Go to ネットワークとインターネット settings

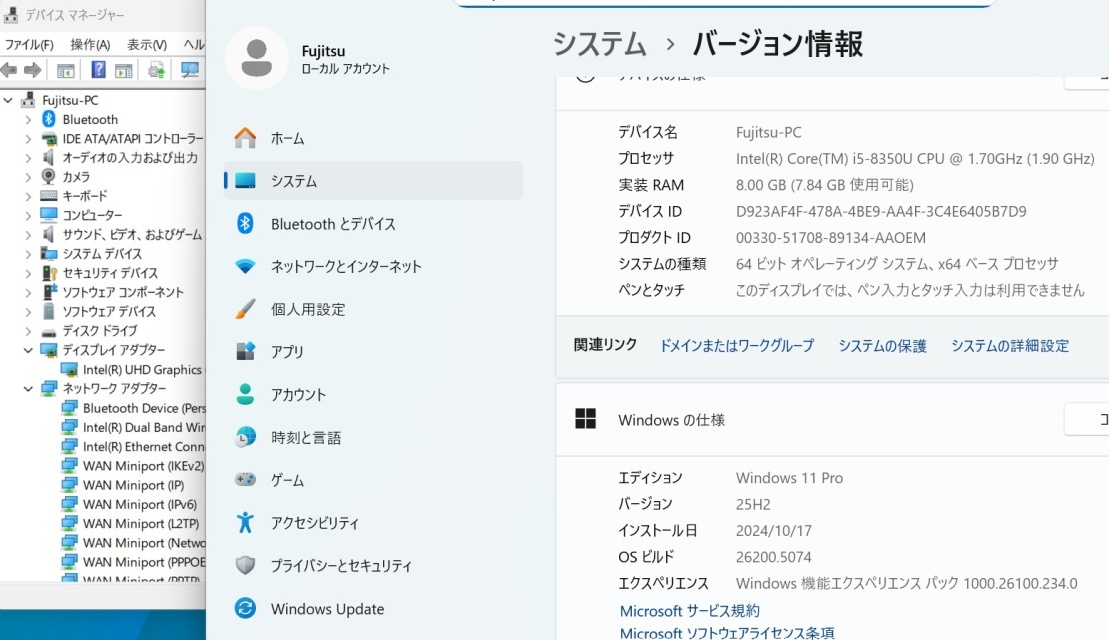point(345,267)
